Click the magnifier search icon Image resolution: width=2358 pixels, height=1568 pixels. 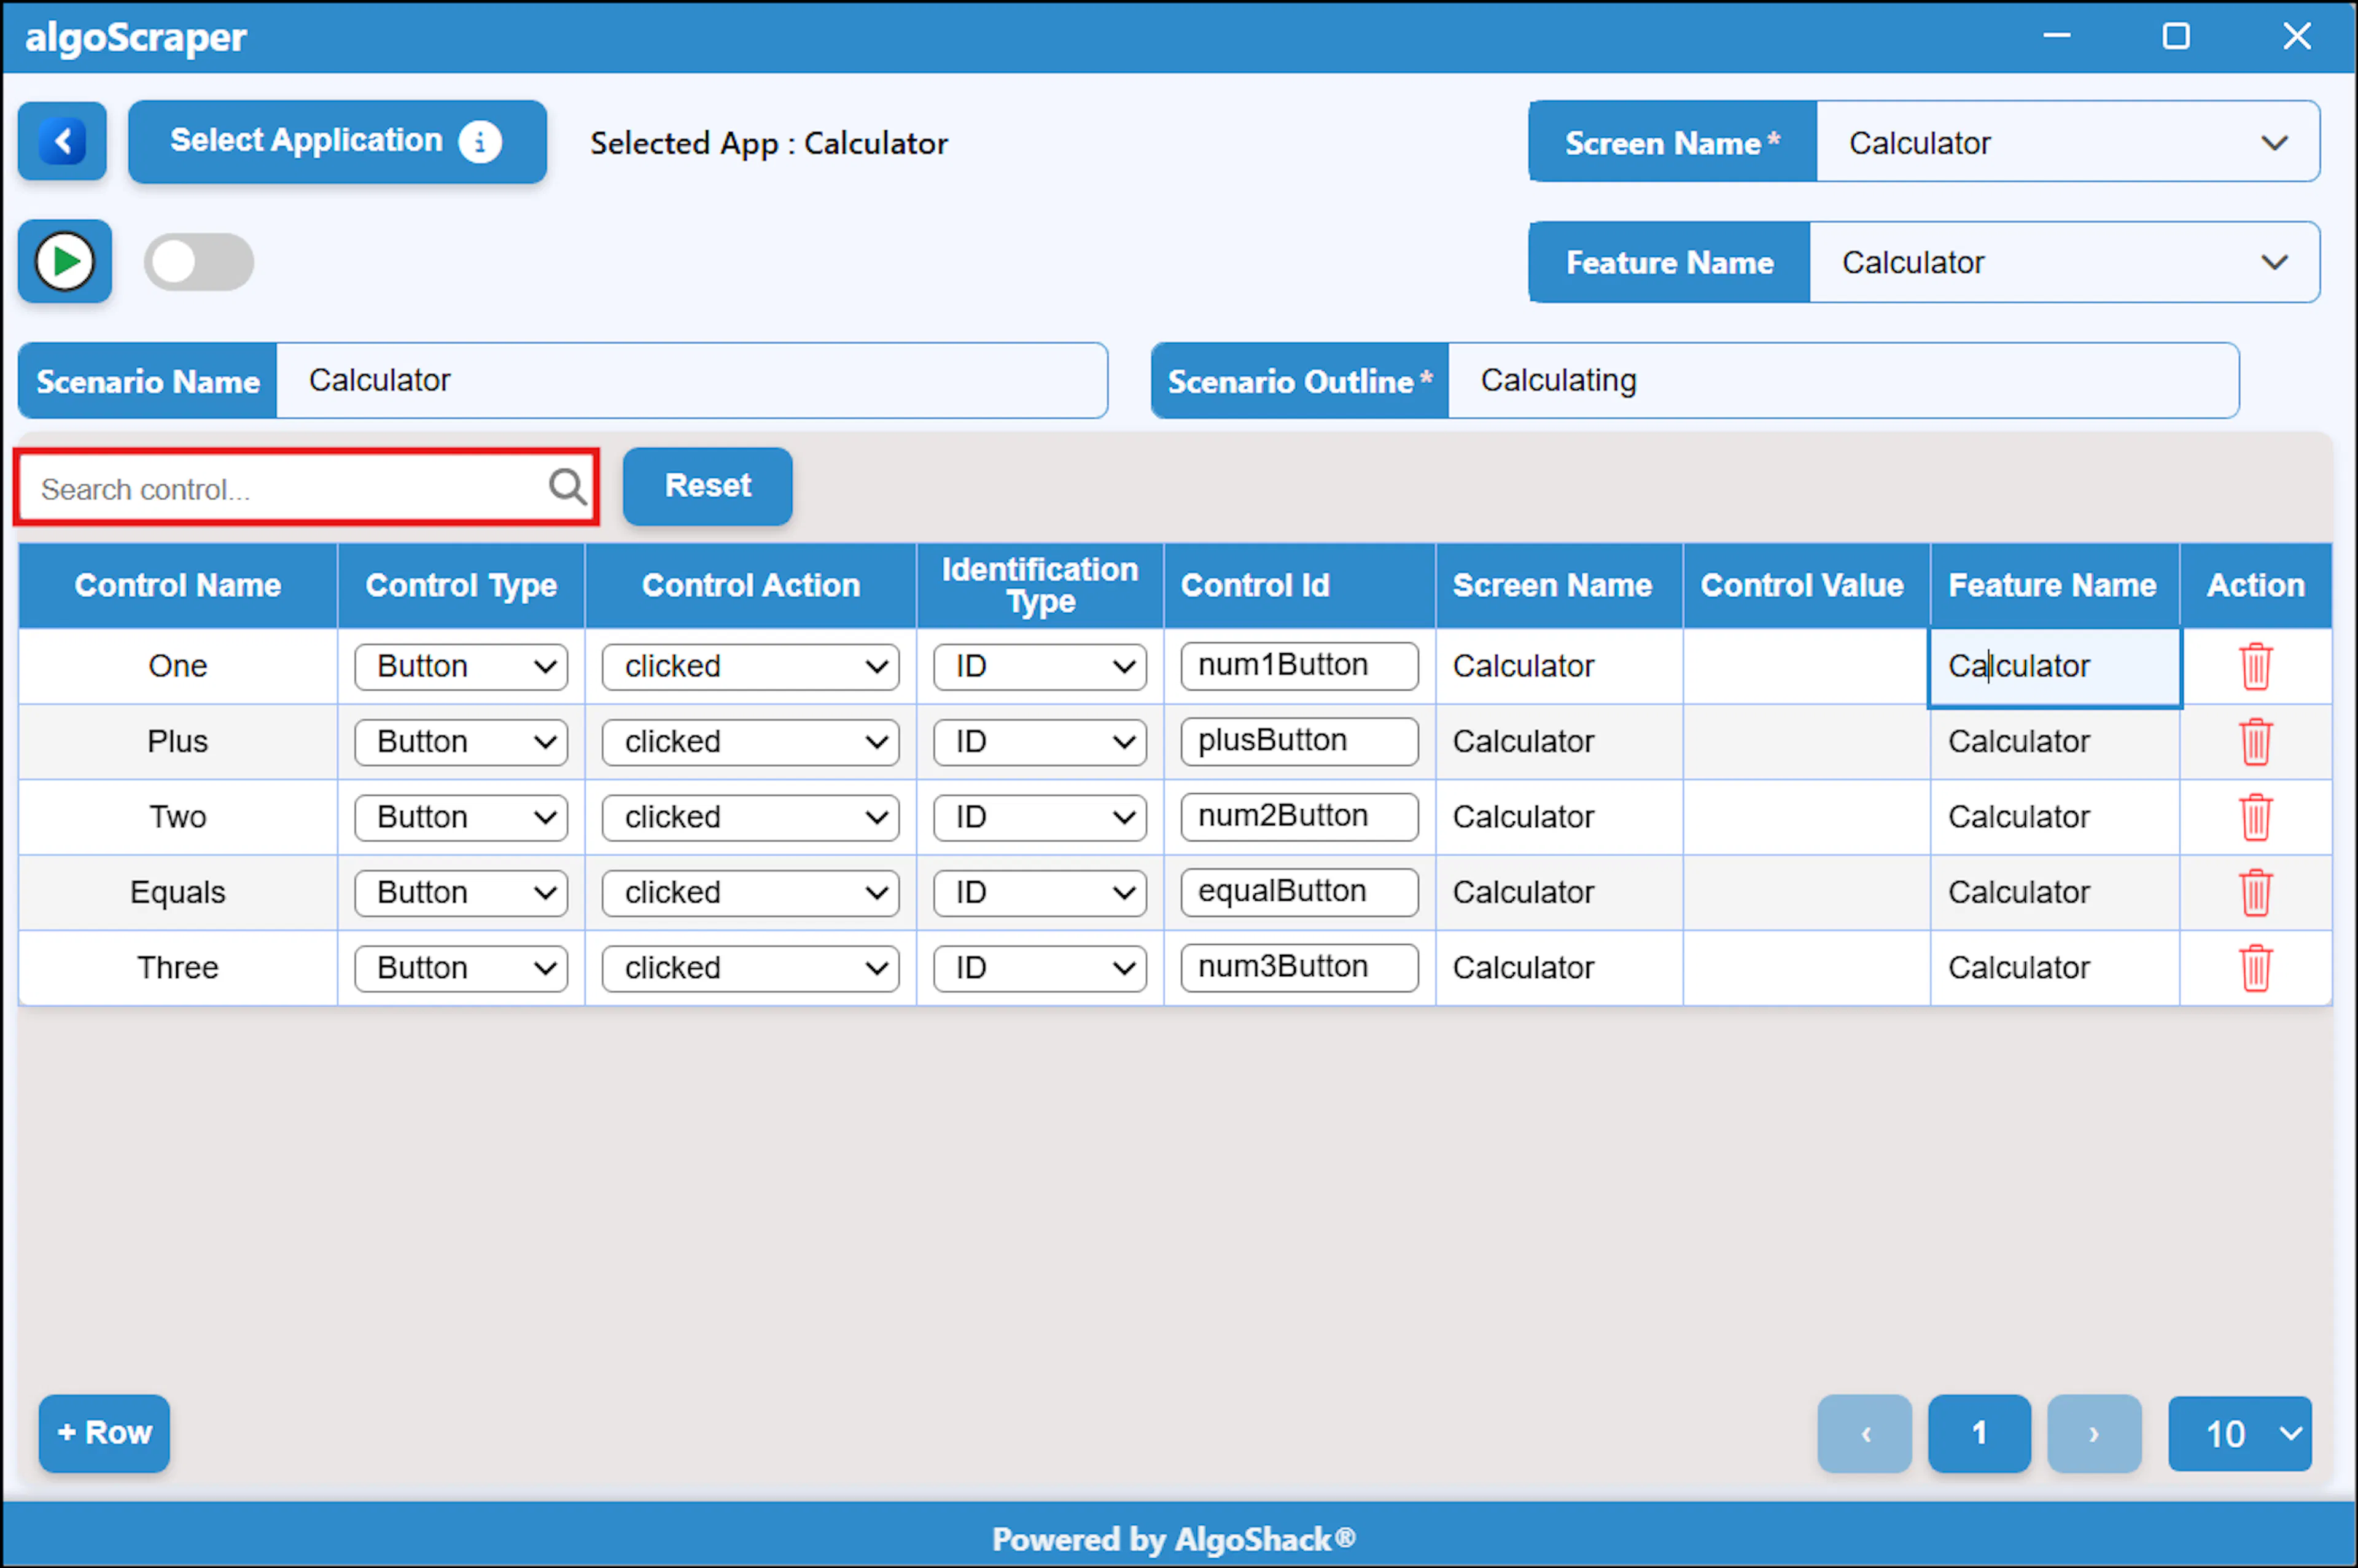pyautogui.click(x=567, y=487)
